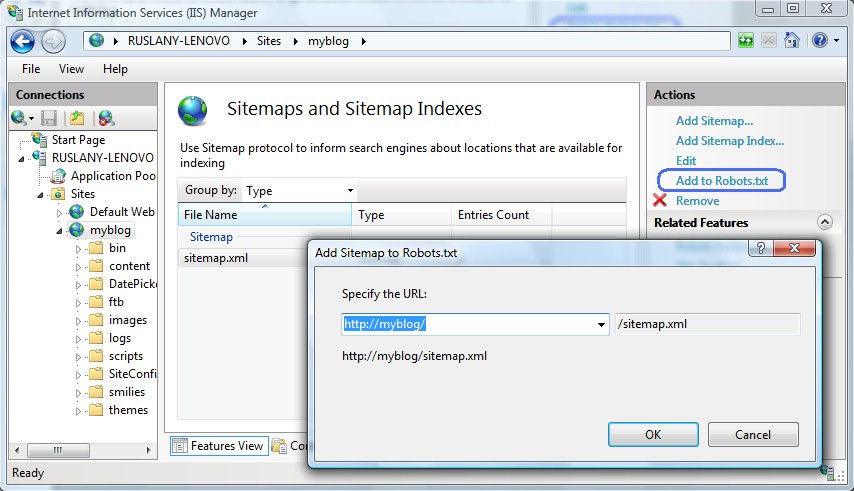Cancel the Add Sitemap to Robots.txt dialog
The height and width of the screenshot is (491, 854).
(753, 435)
